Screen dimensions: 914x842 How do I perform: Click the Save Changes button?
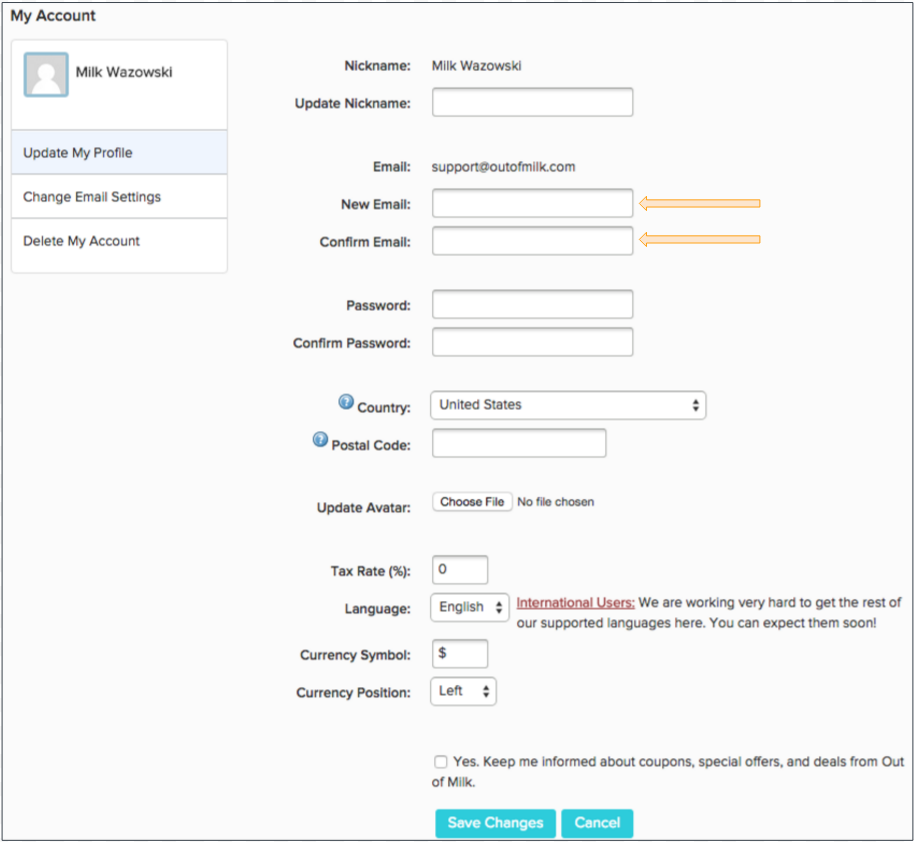coord(495,823)
